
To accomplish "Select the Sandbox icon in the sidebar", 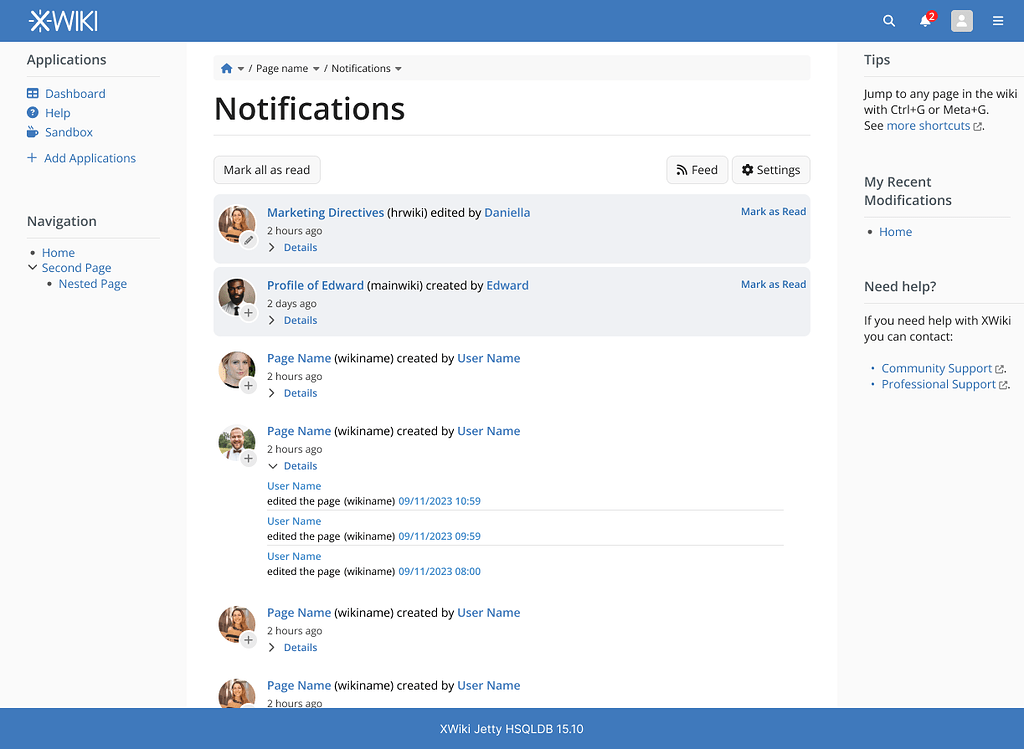I will pyautogui.click(x=31, y=132).
